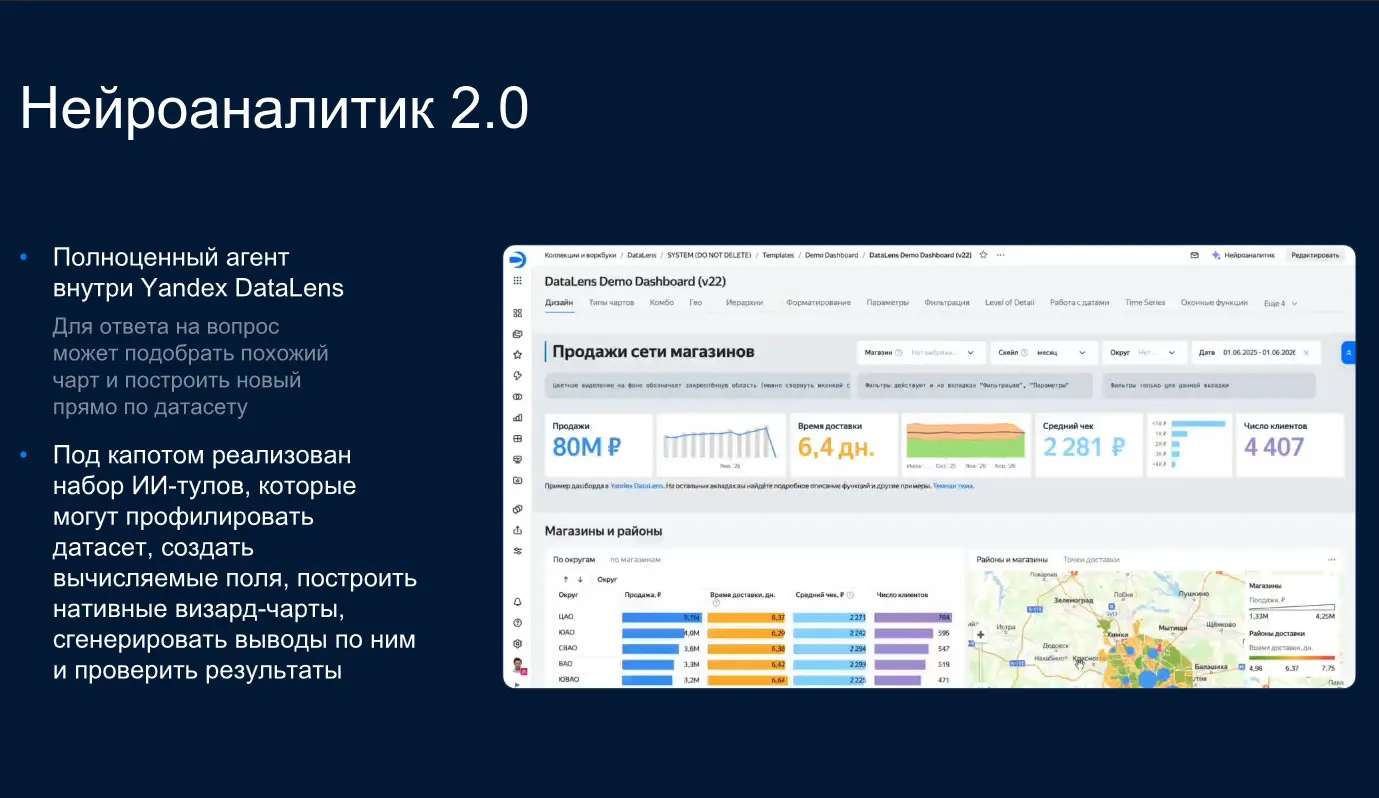Open Коллекции и воркбуки breadcrumb
1379x798 pixels.
click(581, 255)
